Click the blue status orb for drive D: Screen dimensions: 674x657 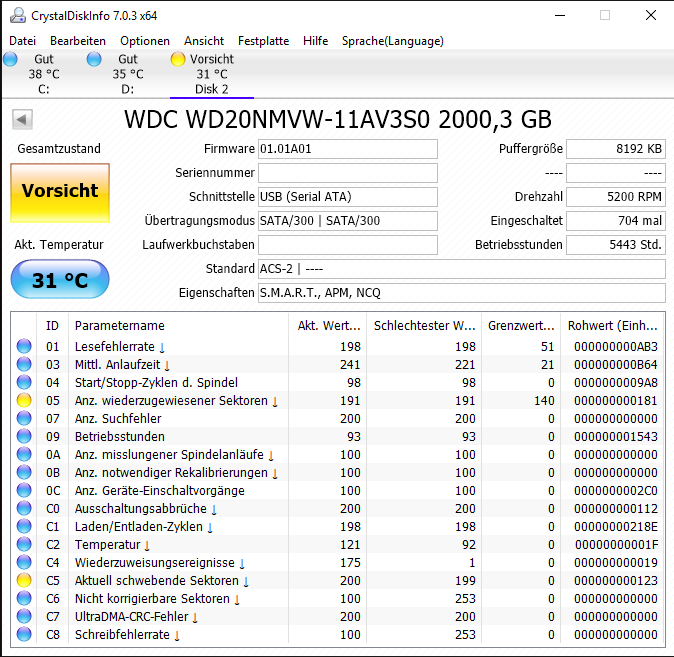pos(94,59)
